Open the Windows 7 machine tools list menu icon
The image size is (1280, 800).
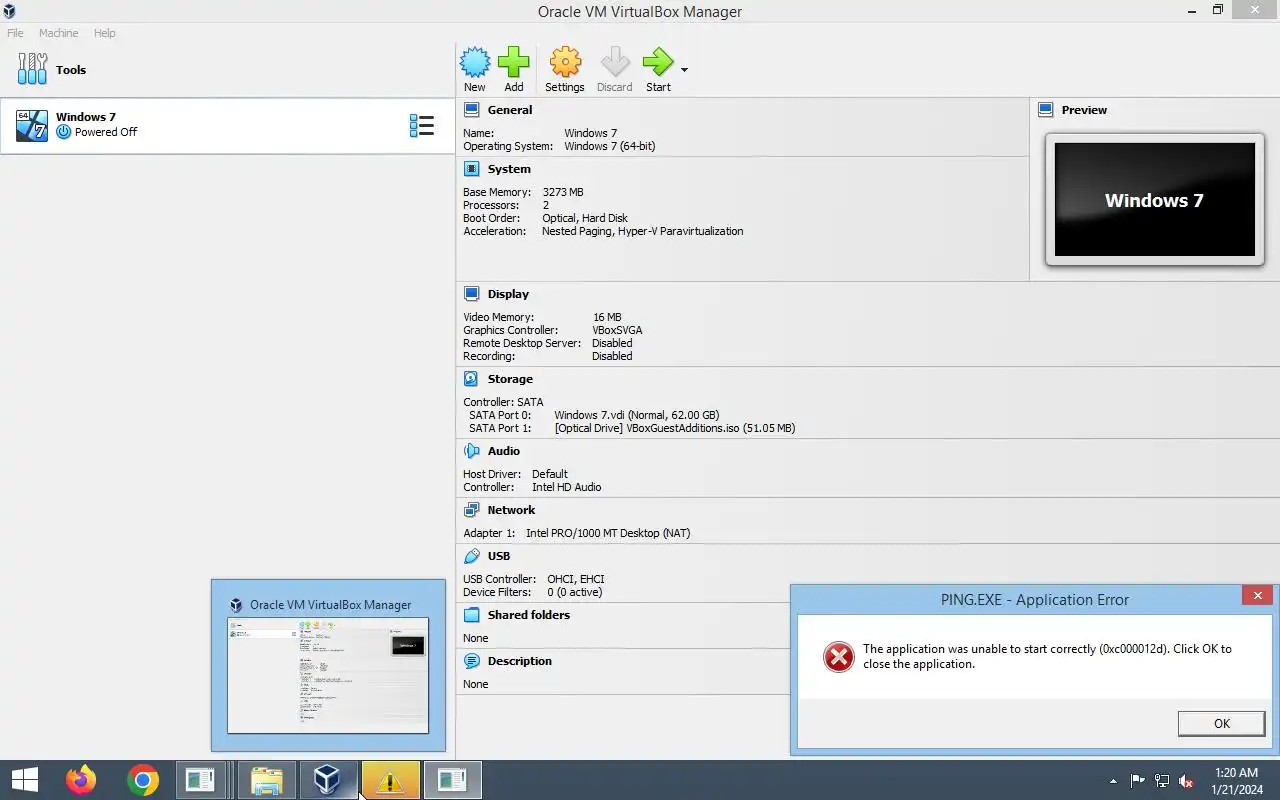coord(422,126)
